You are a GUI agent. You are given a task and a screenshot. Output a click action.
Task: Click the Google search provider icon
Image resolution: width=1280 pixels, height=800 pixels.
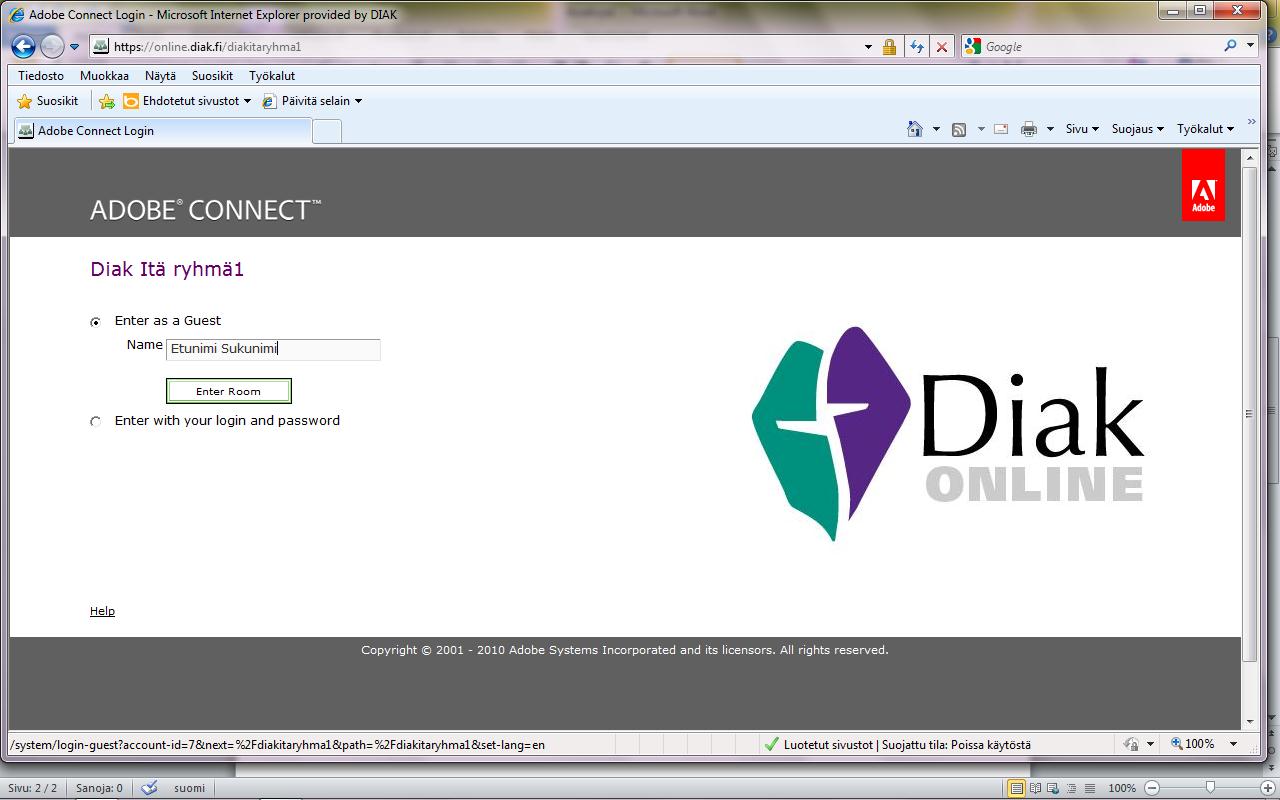coord(973,47)
